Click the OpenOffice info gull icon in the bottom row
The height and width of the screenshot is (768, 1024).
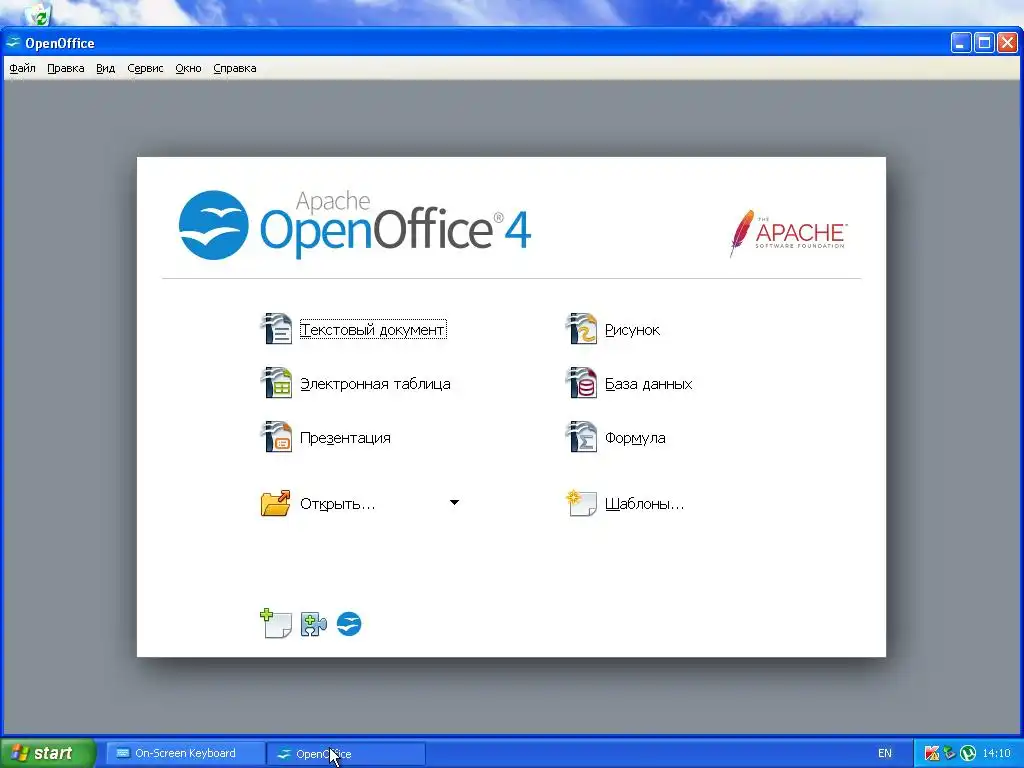click(349, 624)
